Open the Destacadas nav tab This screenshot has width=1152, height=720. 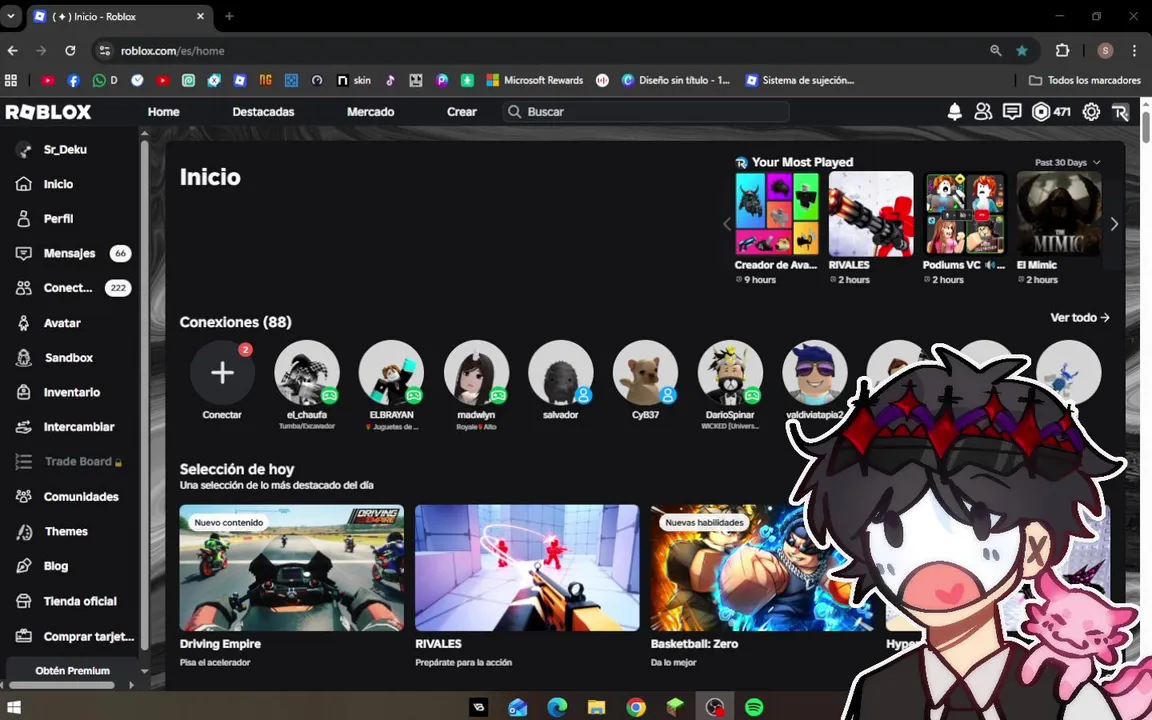(263, 112)
